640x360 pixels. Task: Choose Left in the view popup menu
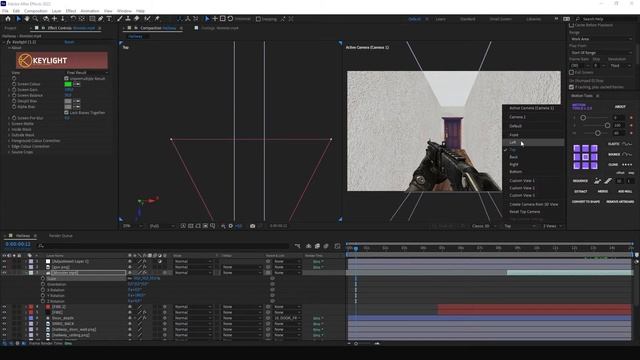click(x=533, y=142)
